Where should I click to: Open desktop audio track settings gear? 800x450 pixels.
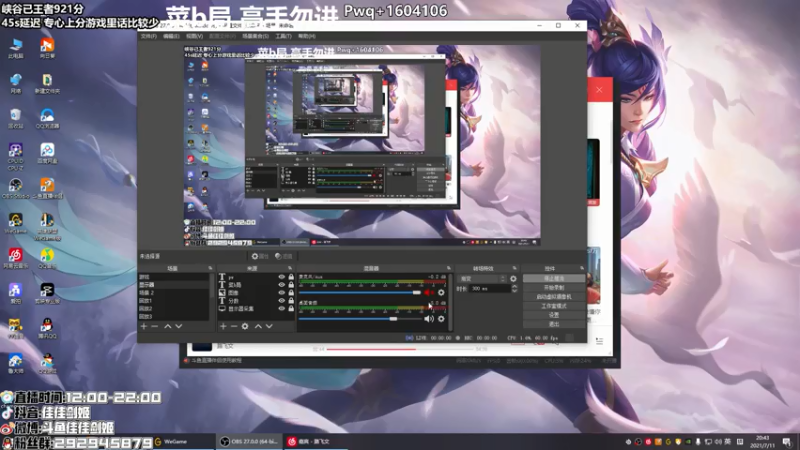click(x=441, y=319)
